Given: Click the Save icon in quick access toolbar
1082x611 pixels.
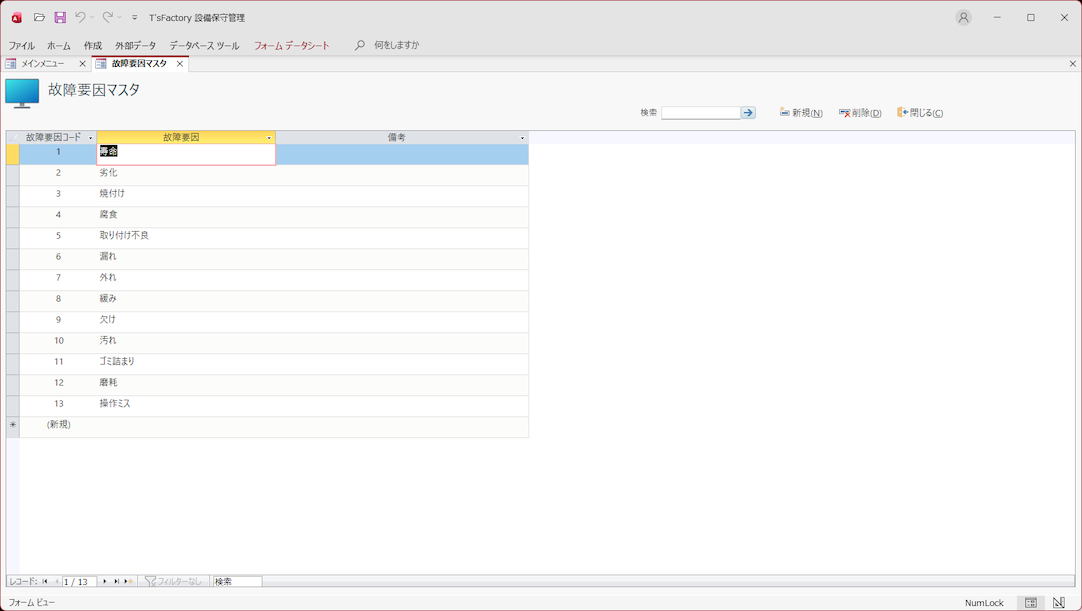Looking at the screenshot, I should click(x=60, y=18).
